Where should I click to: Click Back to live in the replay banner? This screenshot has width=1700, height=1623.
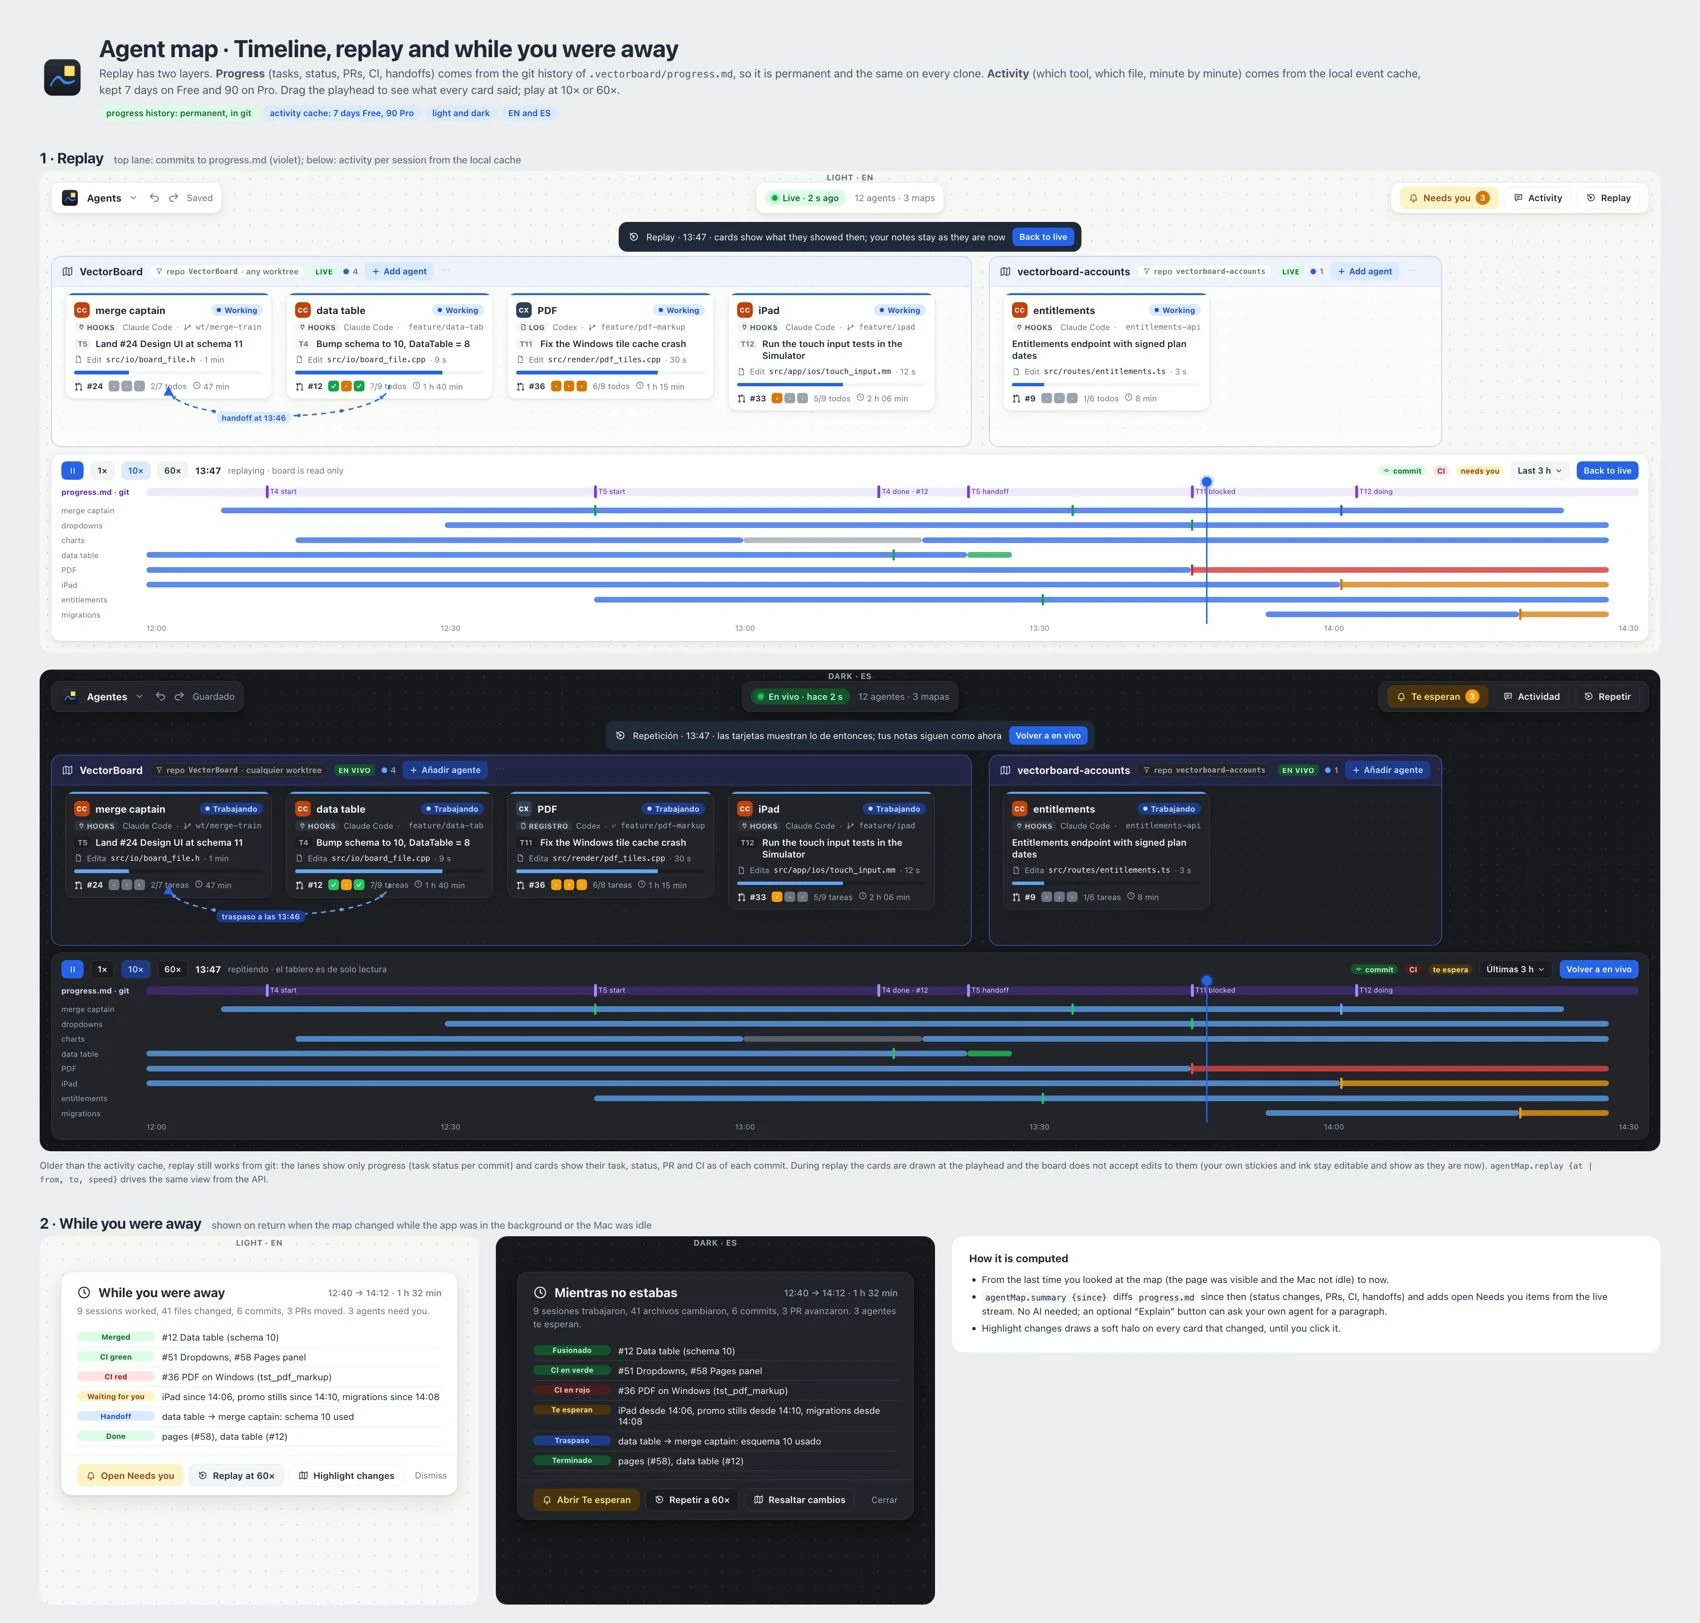pyautogui.click(x=1043, y=237)
